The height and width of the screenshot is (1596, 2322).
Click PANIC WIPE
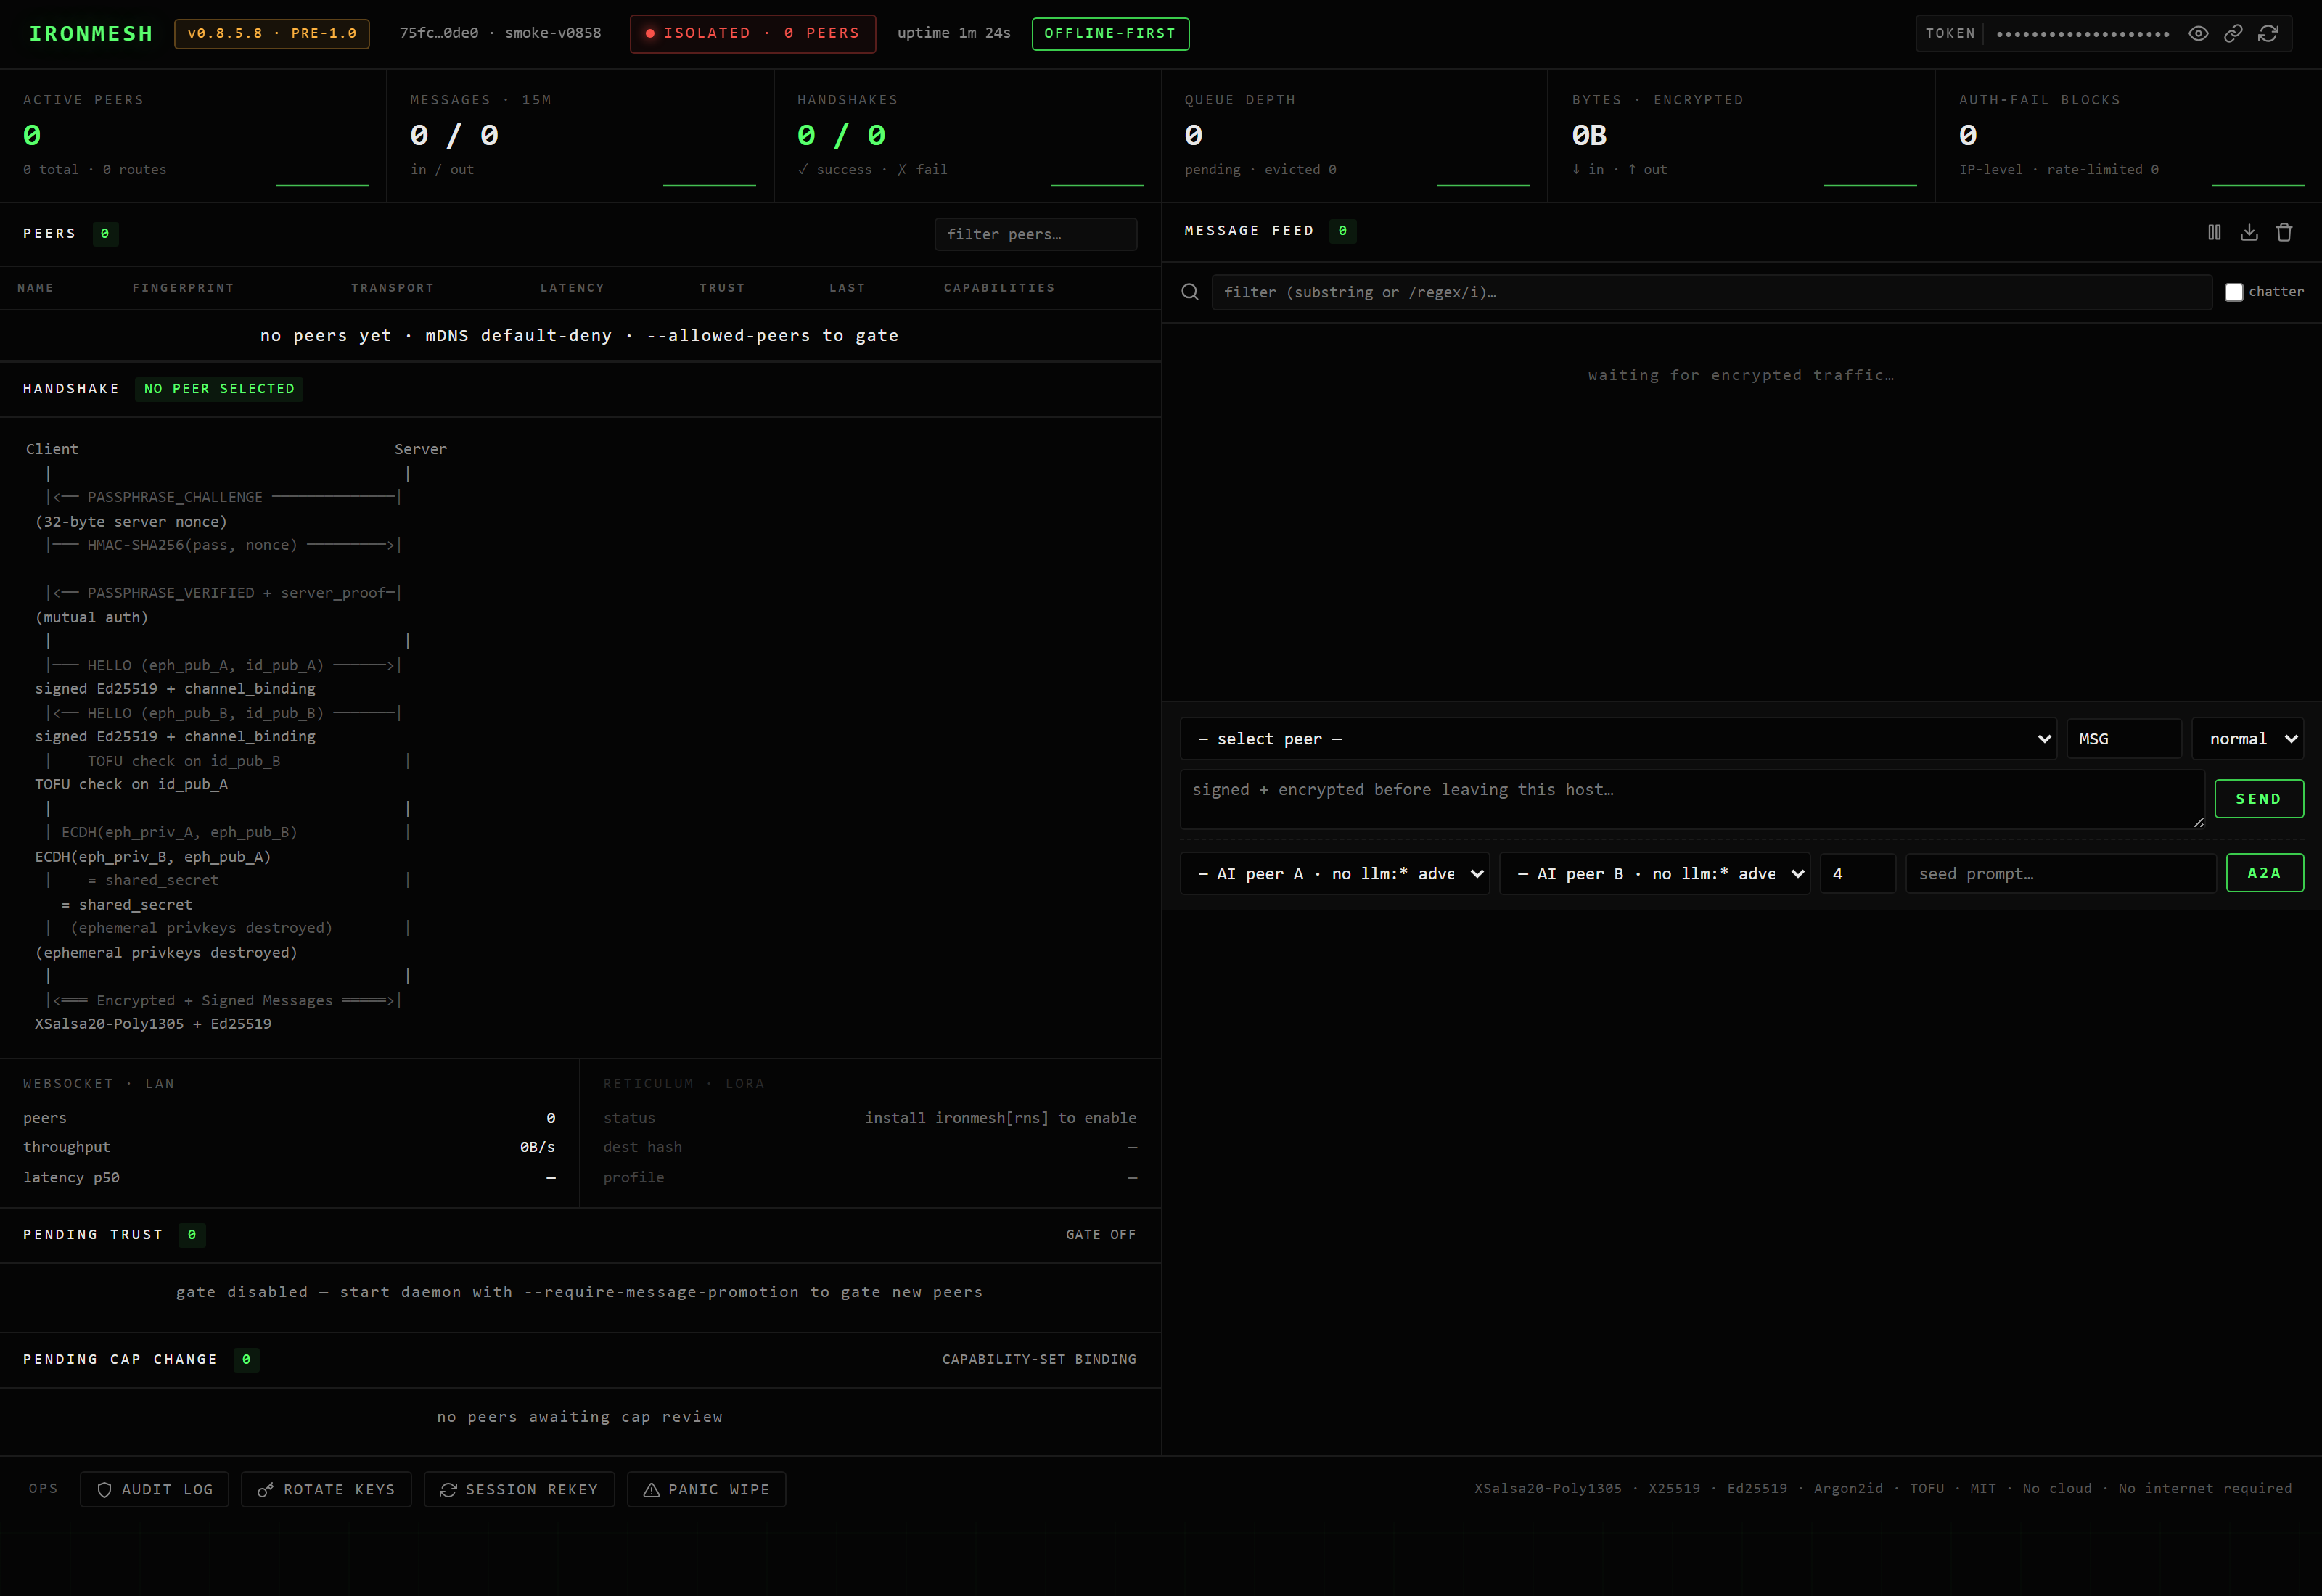pyautogui.click(x=706, y=1489)
